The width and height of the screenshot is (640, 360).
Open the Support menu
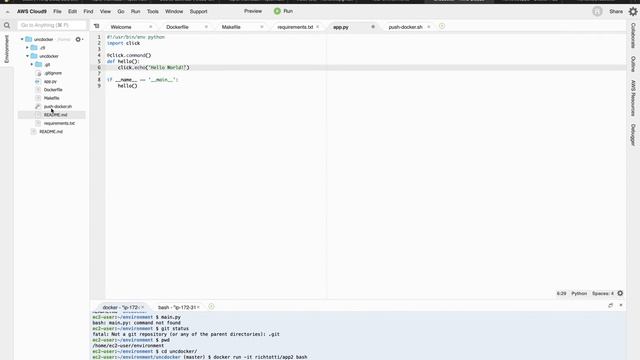(198, 11)
